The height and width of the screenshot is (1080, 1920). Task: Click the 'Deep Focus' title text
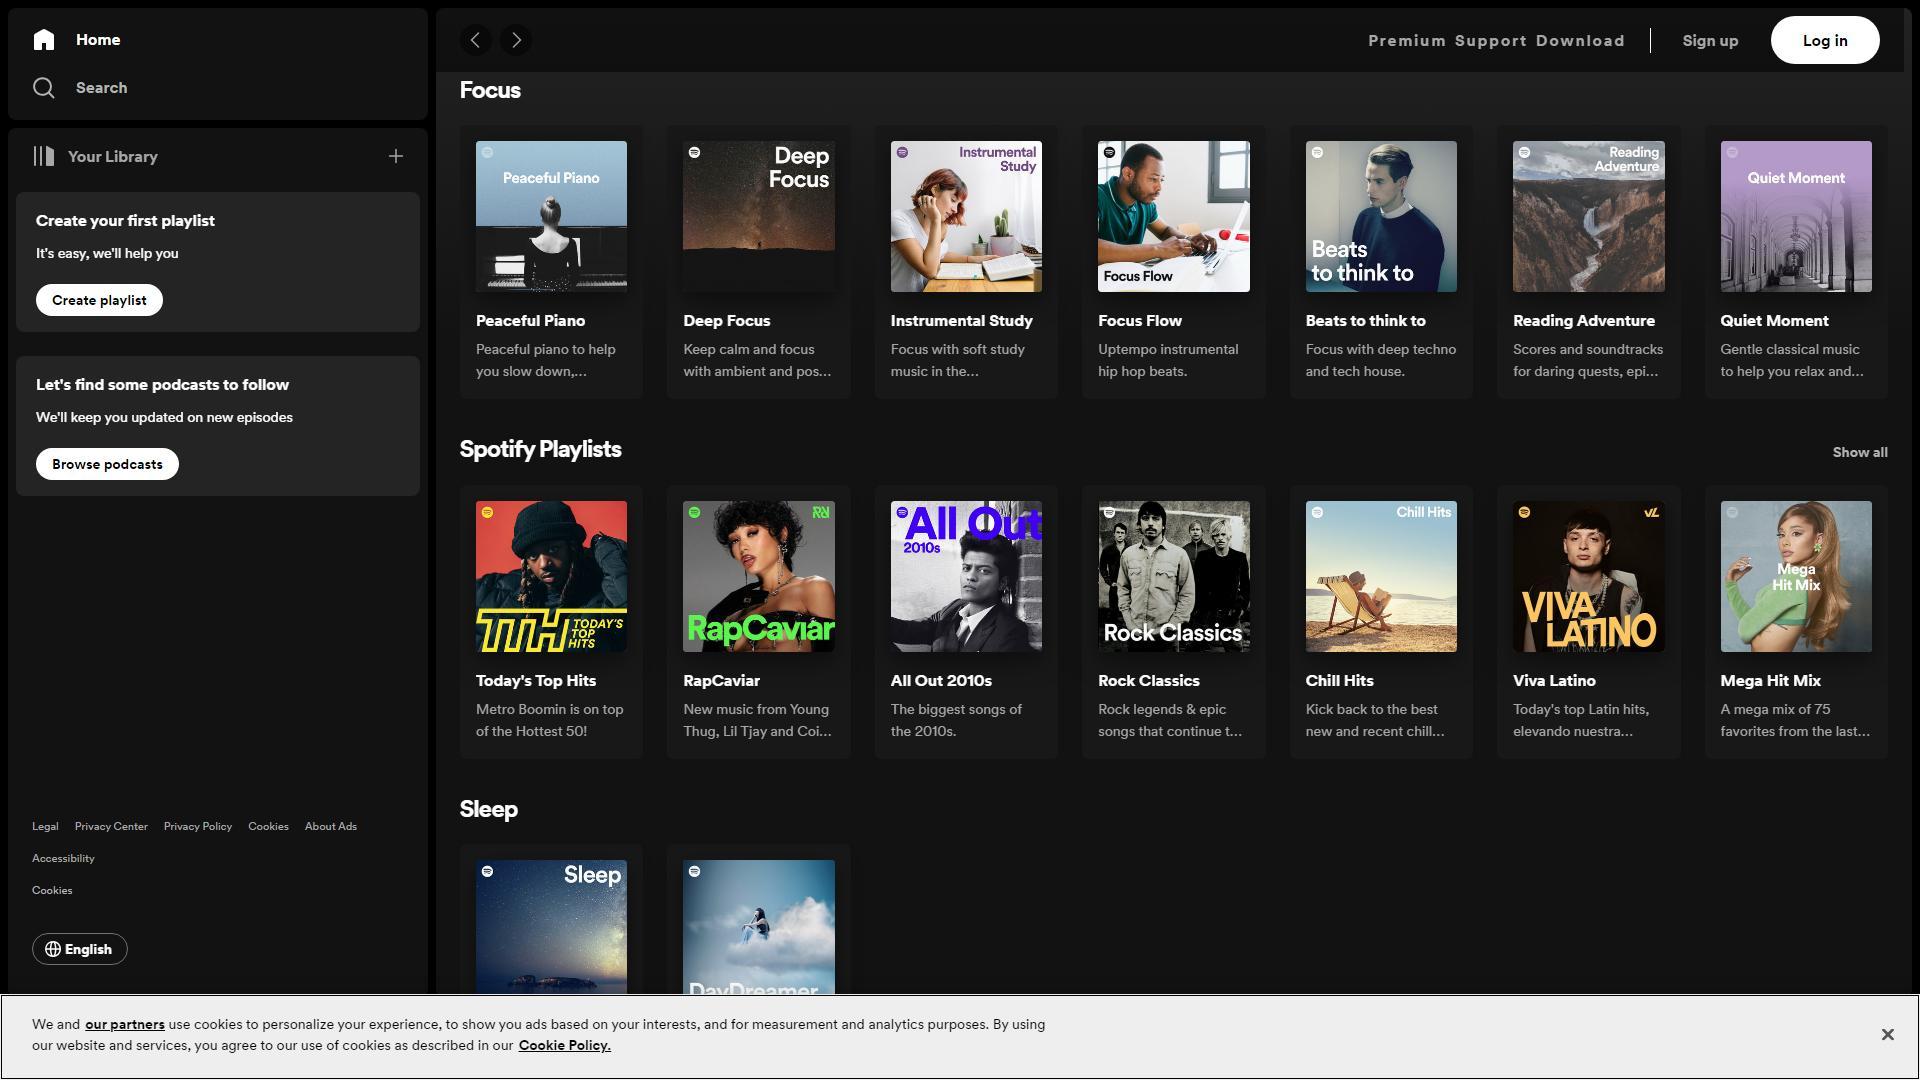[x=726, y=321]
